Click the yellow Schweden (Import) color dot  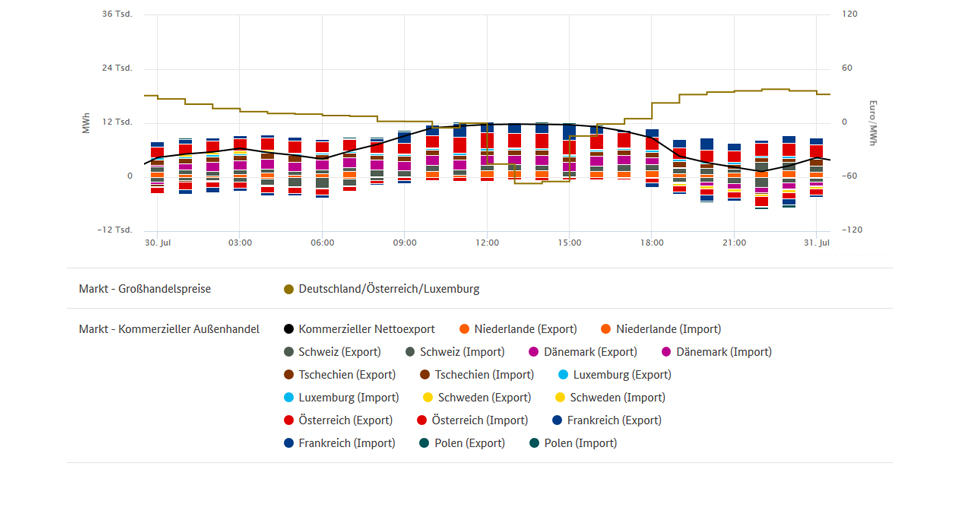pyautogui.click(x=560, y=398)
